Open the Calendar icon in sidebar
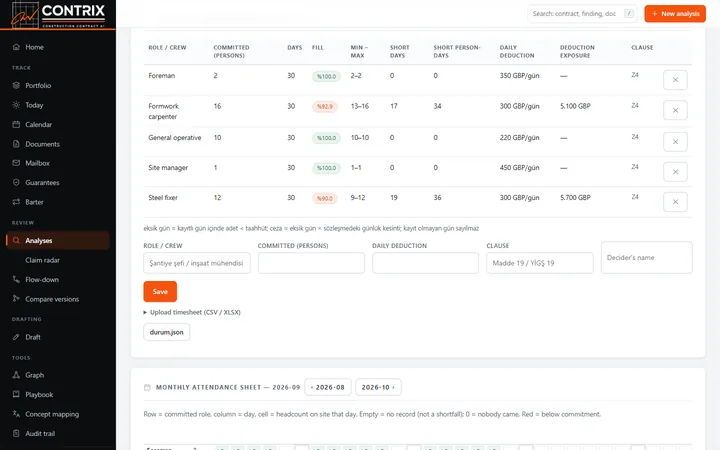 (16, 124)
